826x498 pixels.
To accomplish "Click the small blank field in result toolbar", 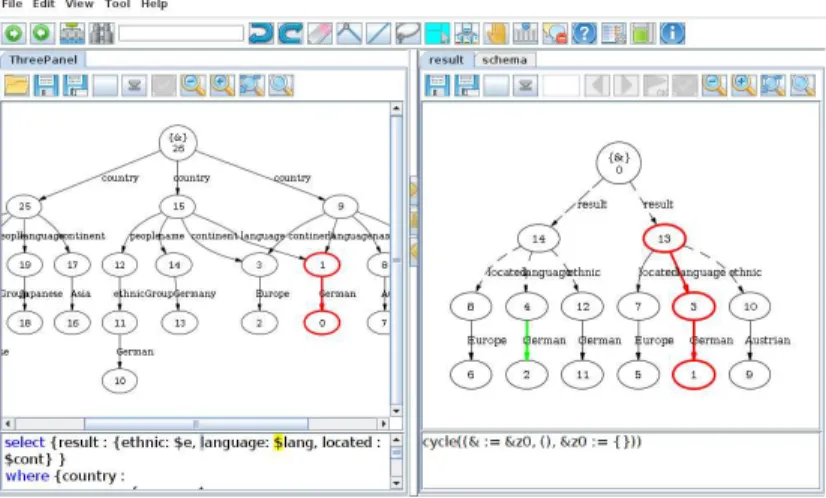I will click(562, 85).
